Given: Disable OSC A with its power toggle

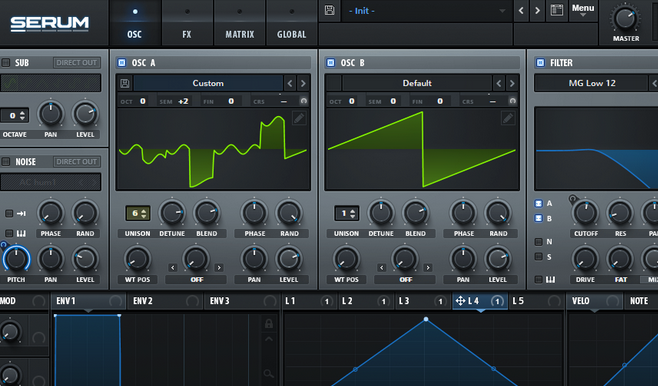Looking at the screenshot, I should point(122,63).
